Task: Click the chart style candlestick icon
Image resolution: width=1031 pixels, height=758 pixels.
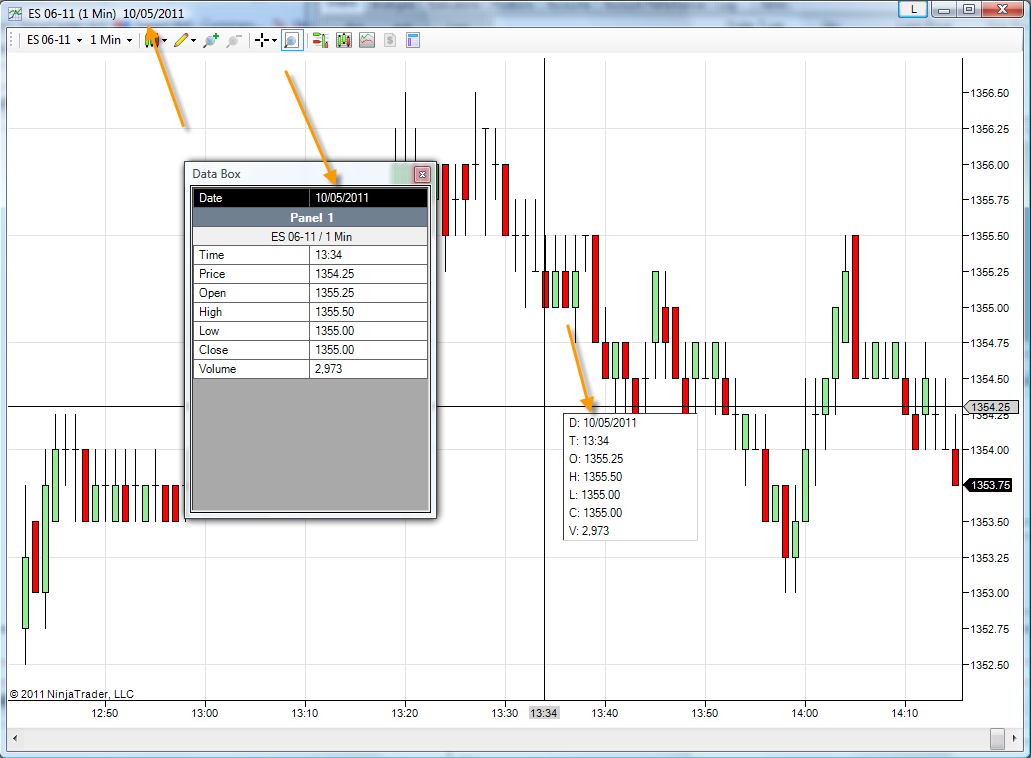Action: click(x=151, y=40)
